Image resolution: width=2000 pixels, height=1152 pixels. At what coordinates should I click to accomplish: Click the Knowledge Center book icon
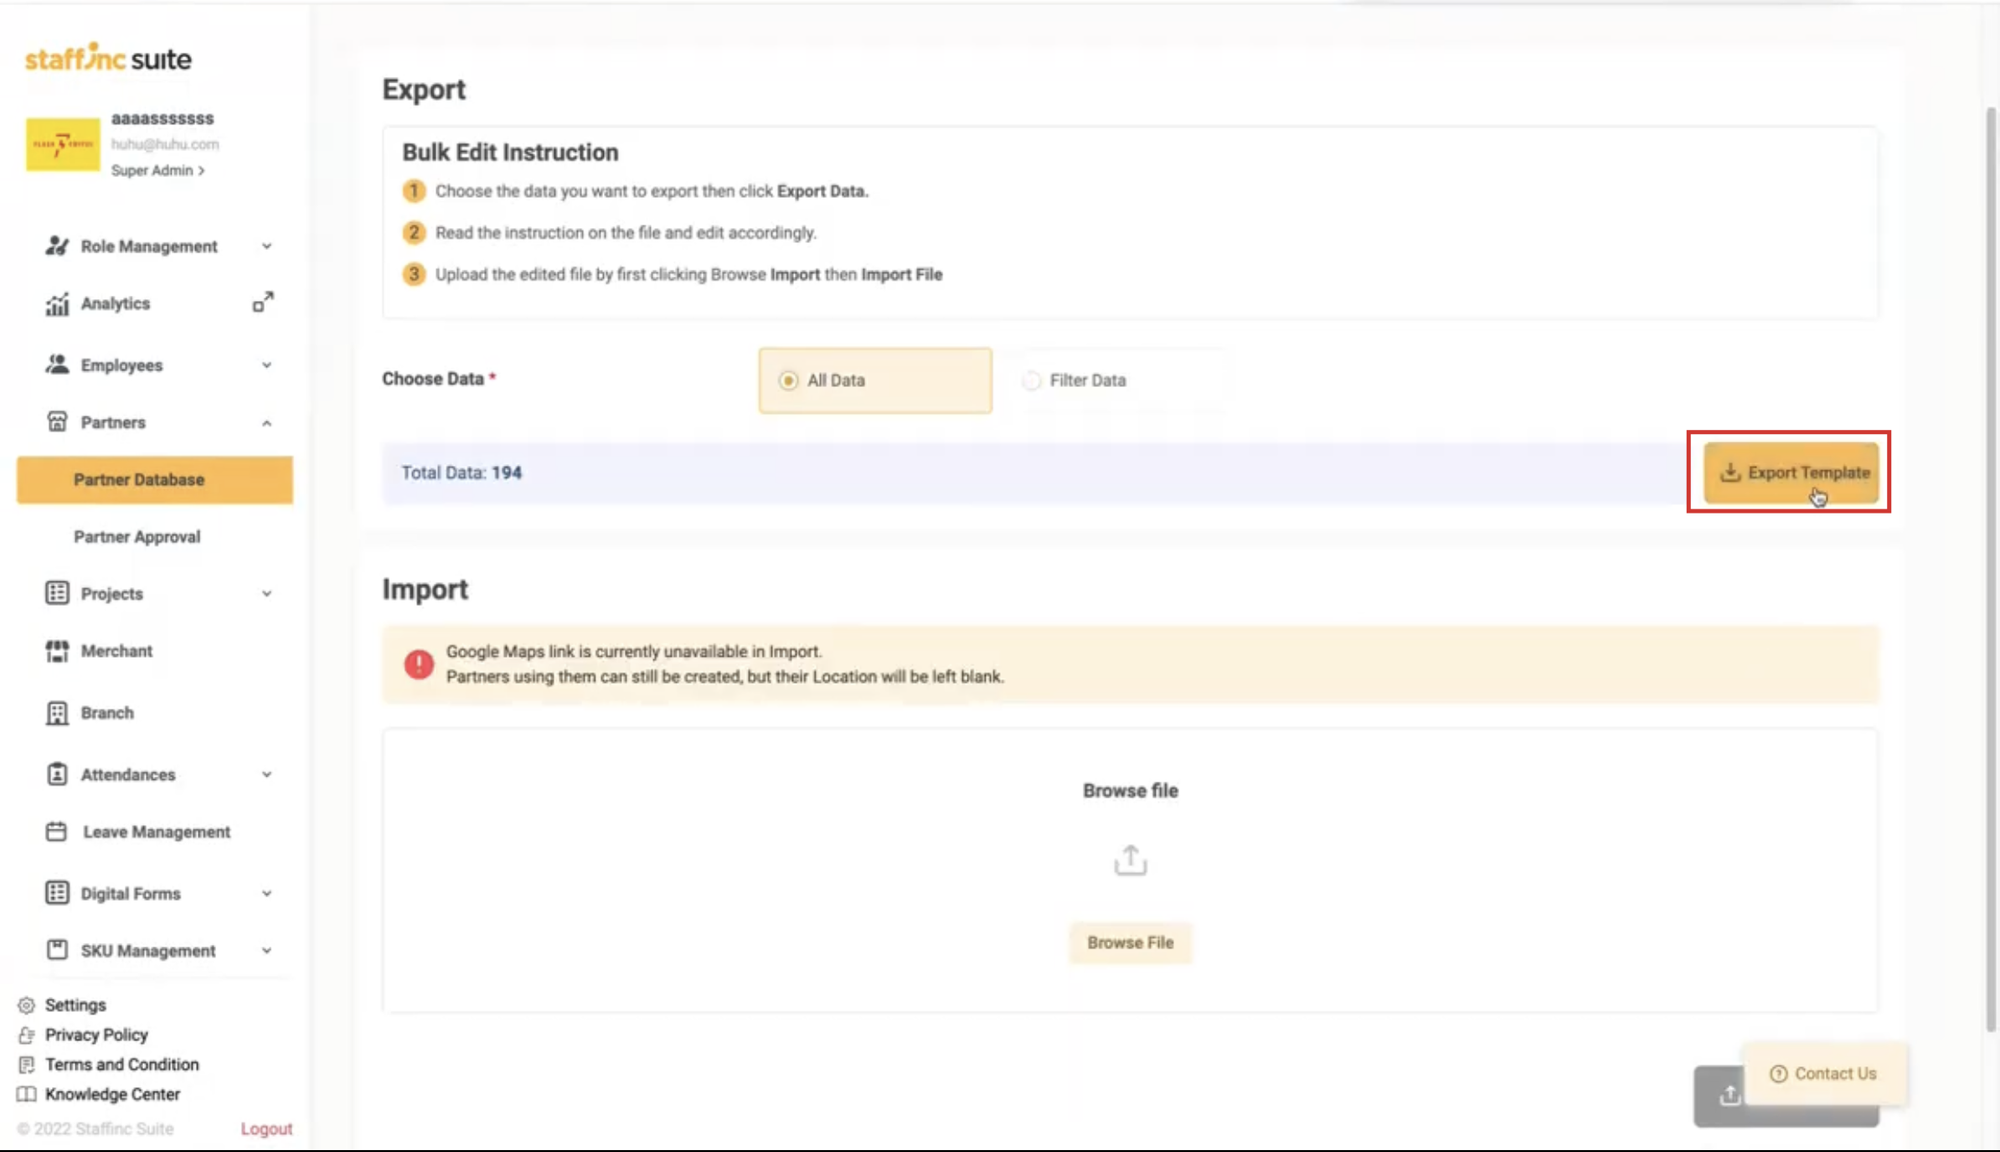tap(27, 1094)
